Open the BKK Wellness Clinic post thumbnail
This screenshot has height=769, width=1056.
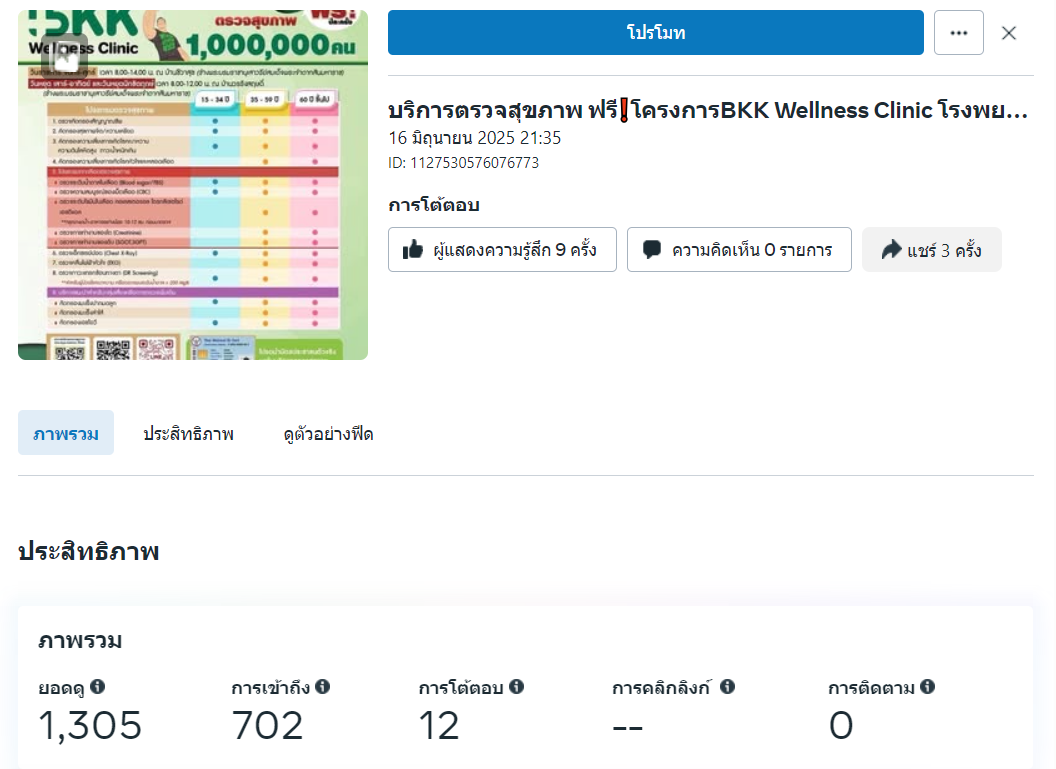click(193, 185)
